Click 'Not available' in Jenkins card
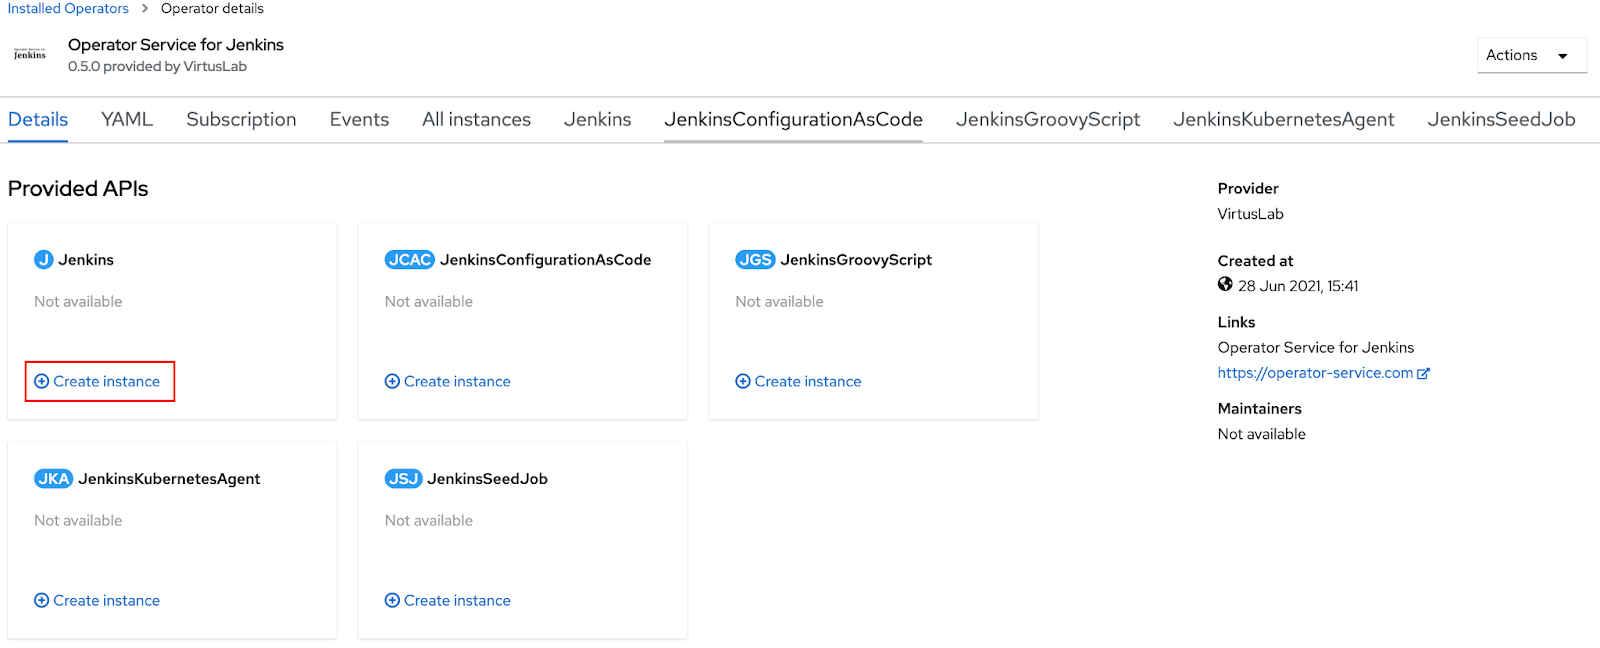Viewport: 1600px width, 648px height. (x=78, y=301)
